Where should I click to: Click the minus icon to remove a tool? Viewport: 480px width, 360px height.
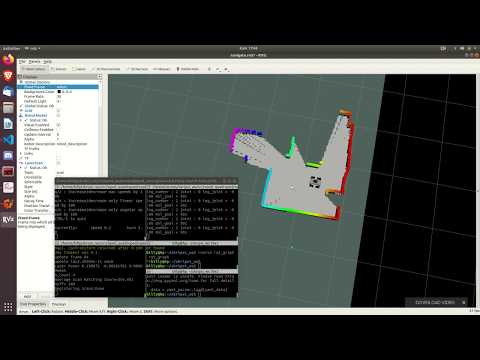tap(218, 69)
